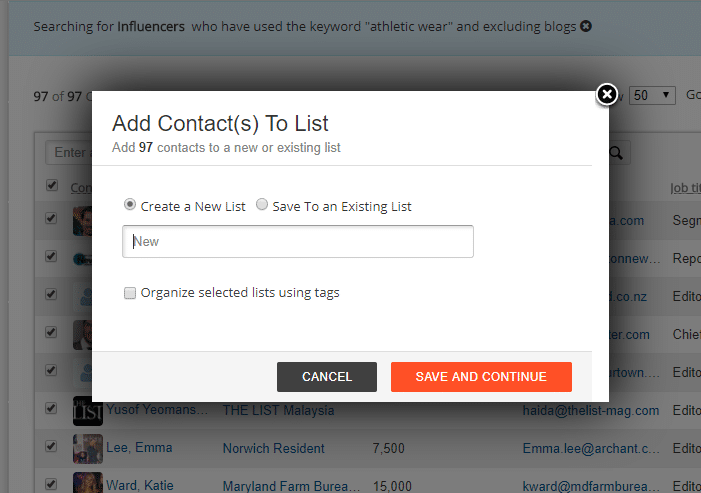Screen dimensions: 701x493
Task: Open Norwich Resident outlet link
Action: [x=274, y=448]
